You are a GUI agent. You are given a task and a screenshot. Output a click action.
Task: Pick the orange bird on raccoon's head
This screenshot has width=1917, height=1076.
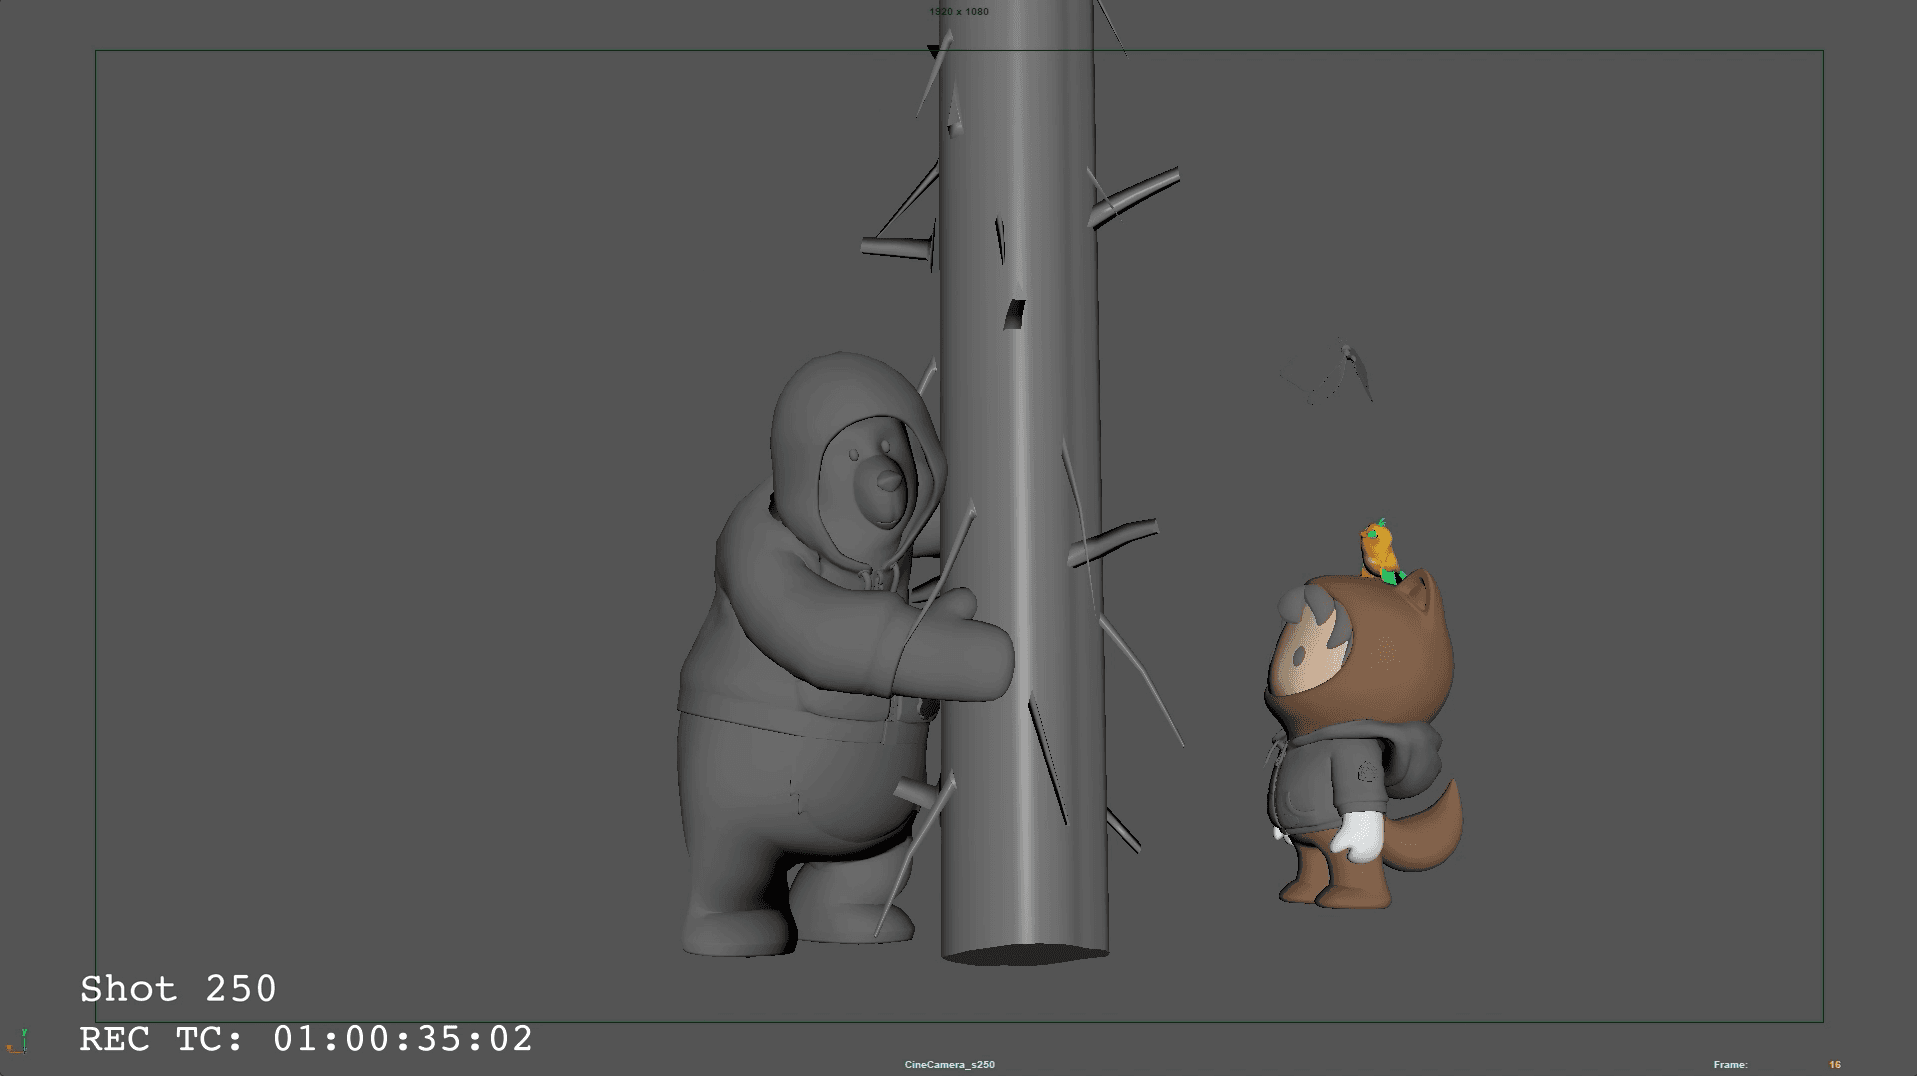[1380, 550]
